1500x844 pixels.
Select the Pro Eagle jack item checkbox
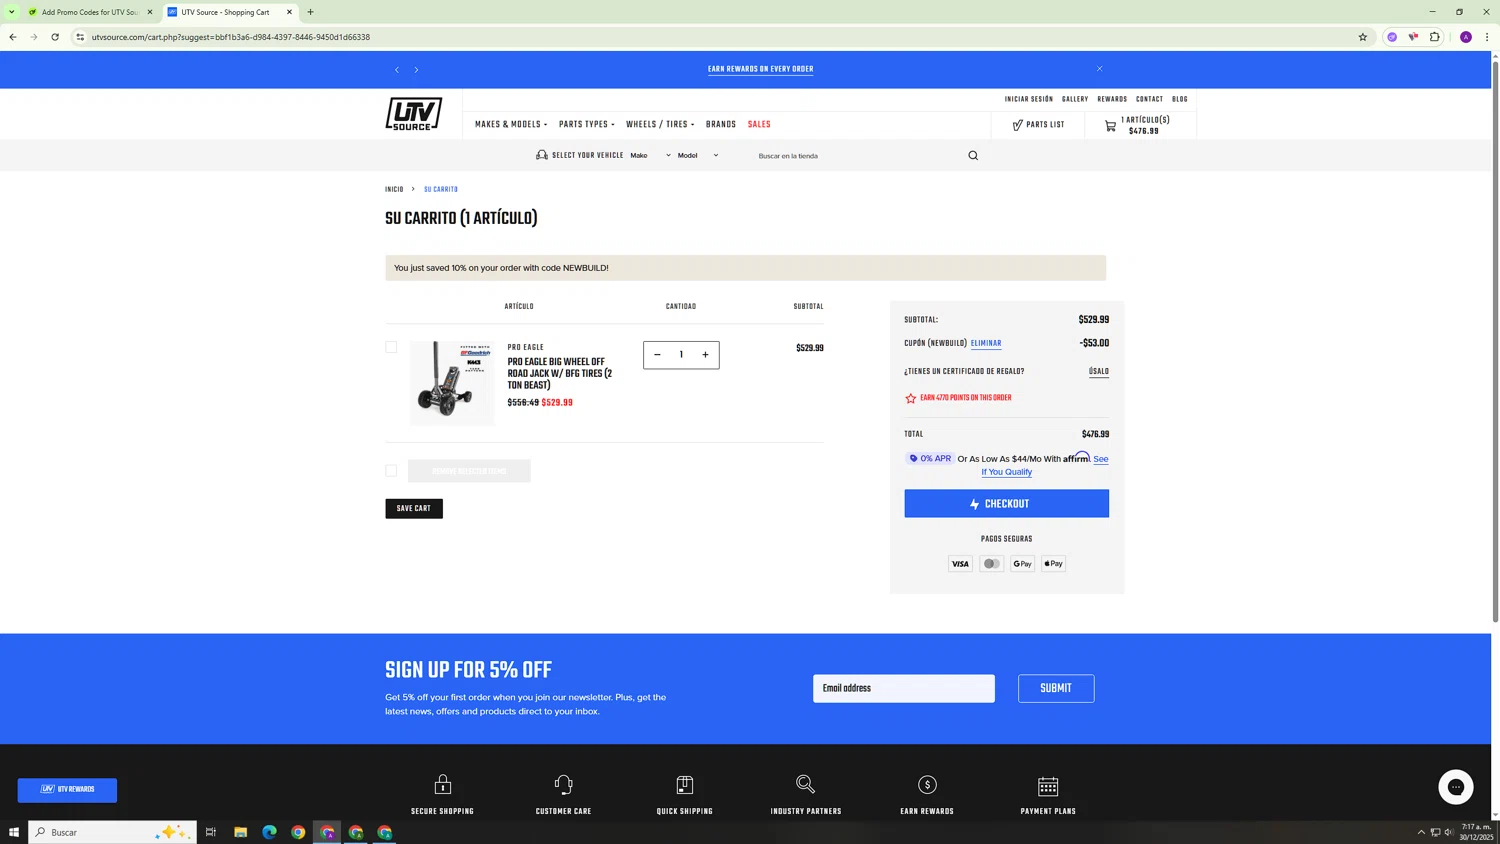(391, 347)
